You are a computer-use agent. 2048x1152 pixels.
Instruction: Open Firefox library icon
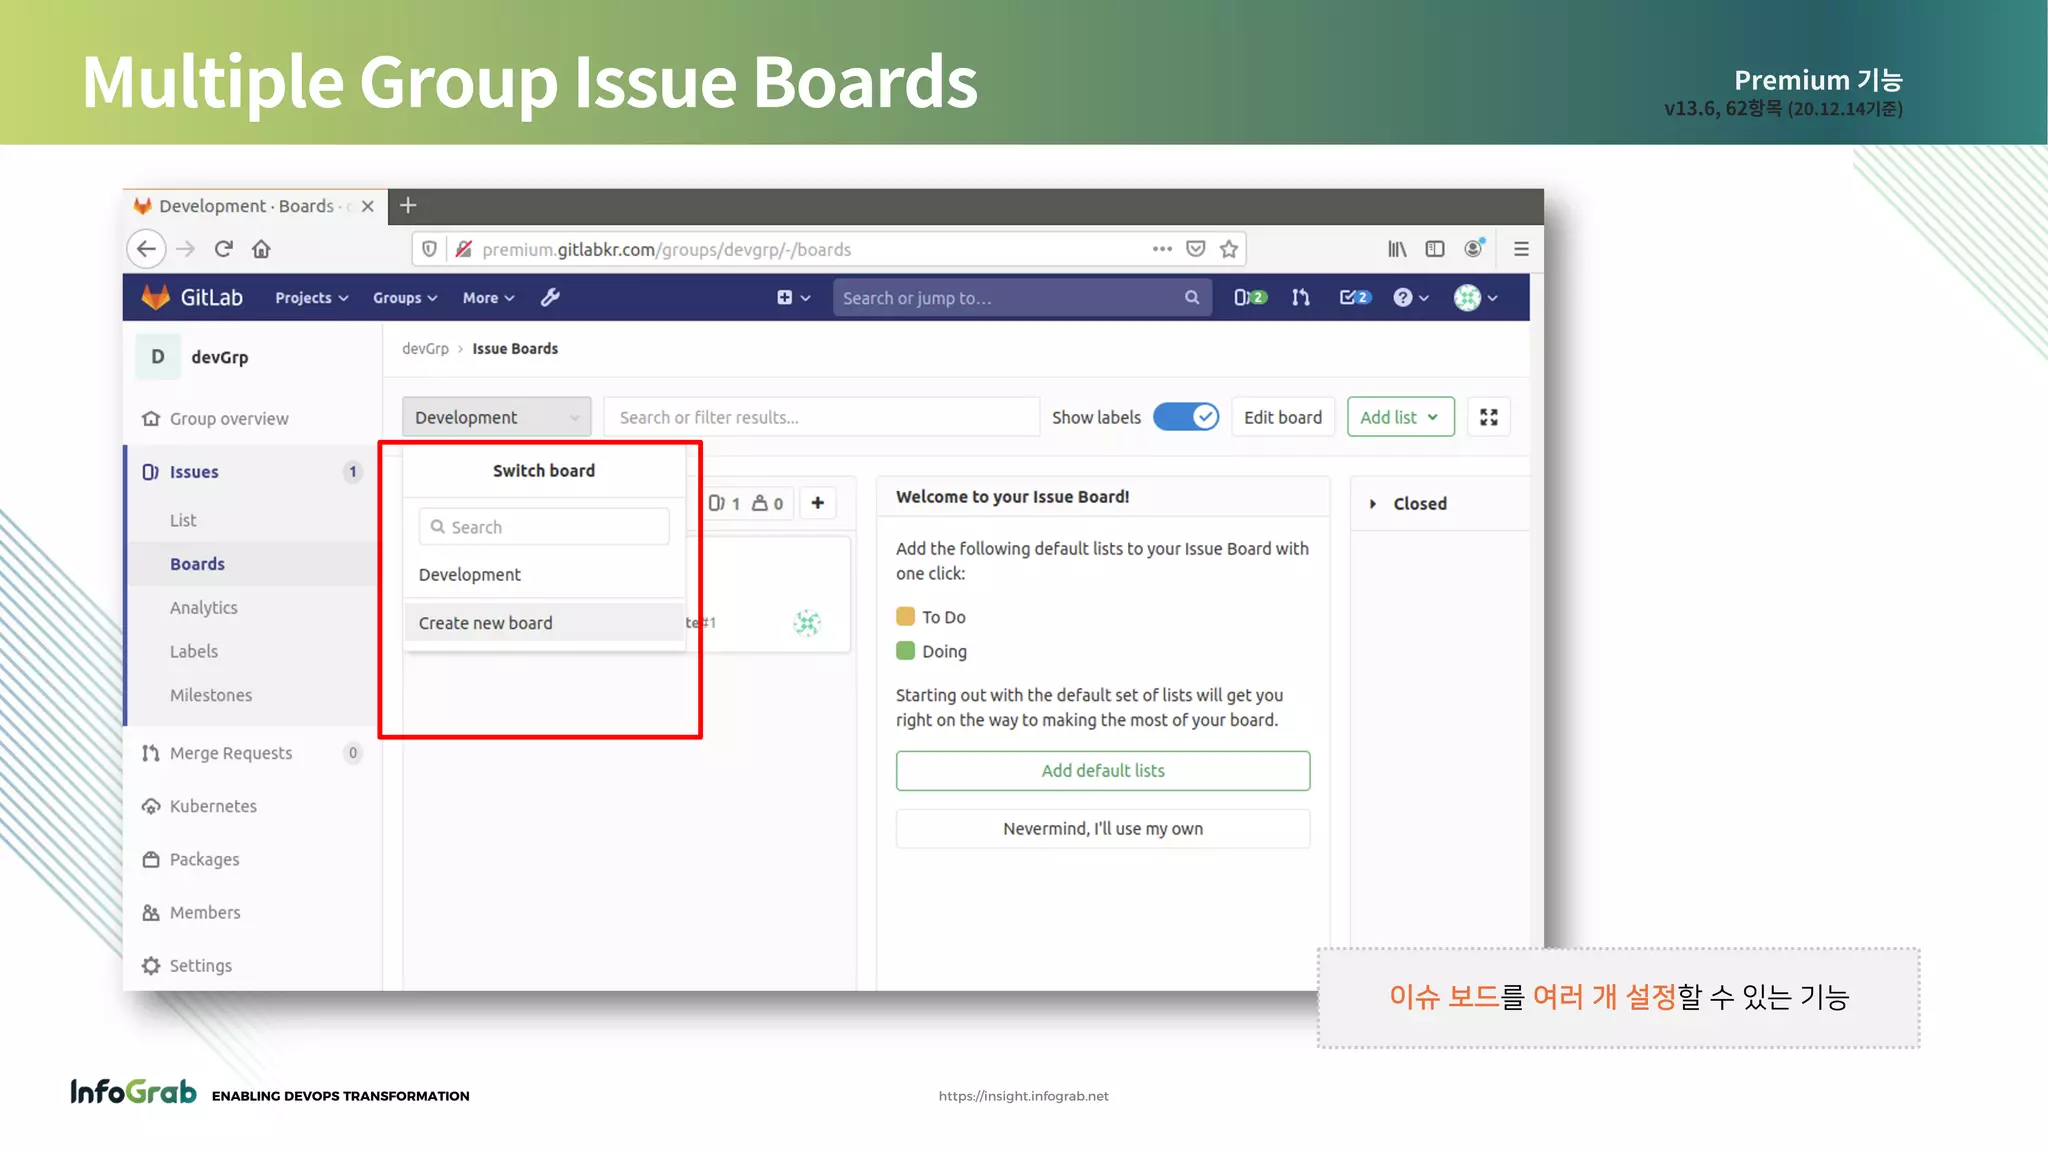click(x=1397, y=249)
